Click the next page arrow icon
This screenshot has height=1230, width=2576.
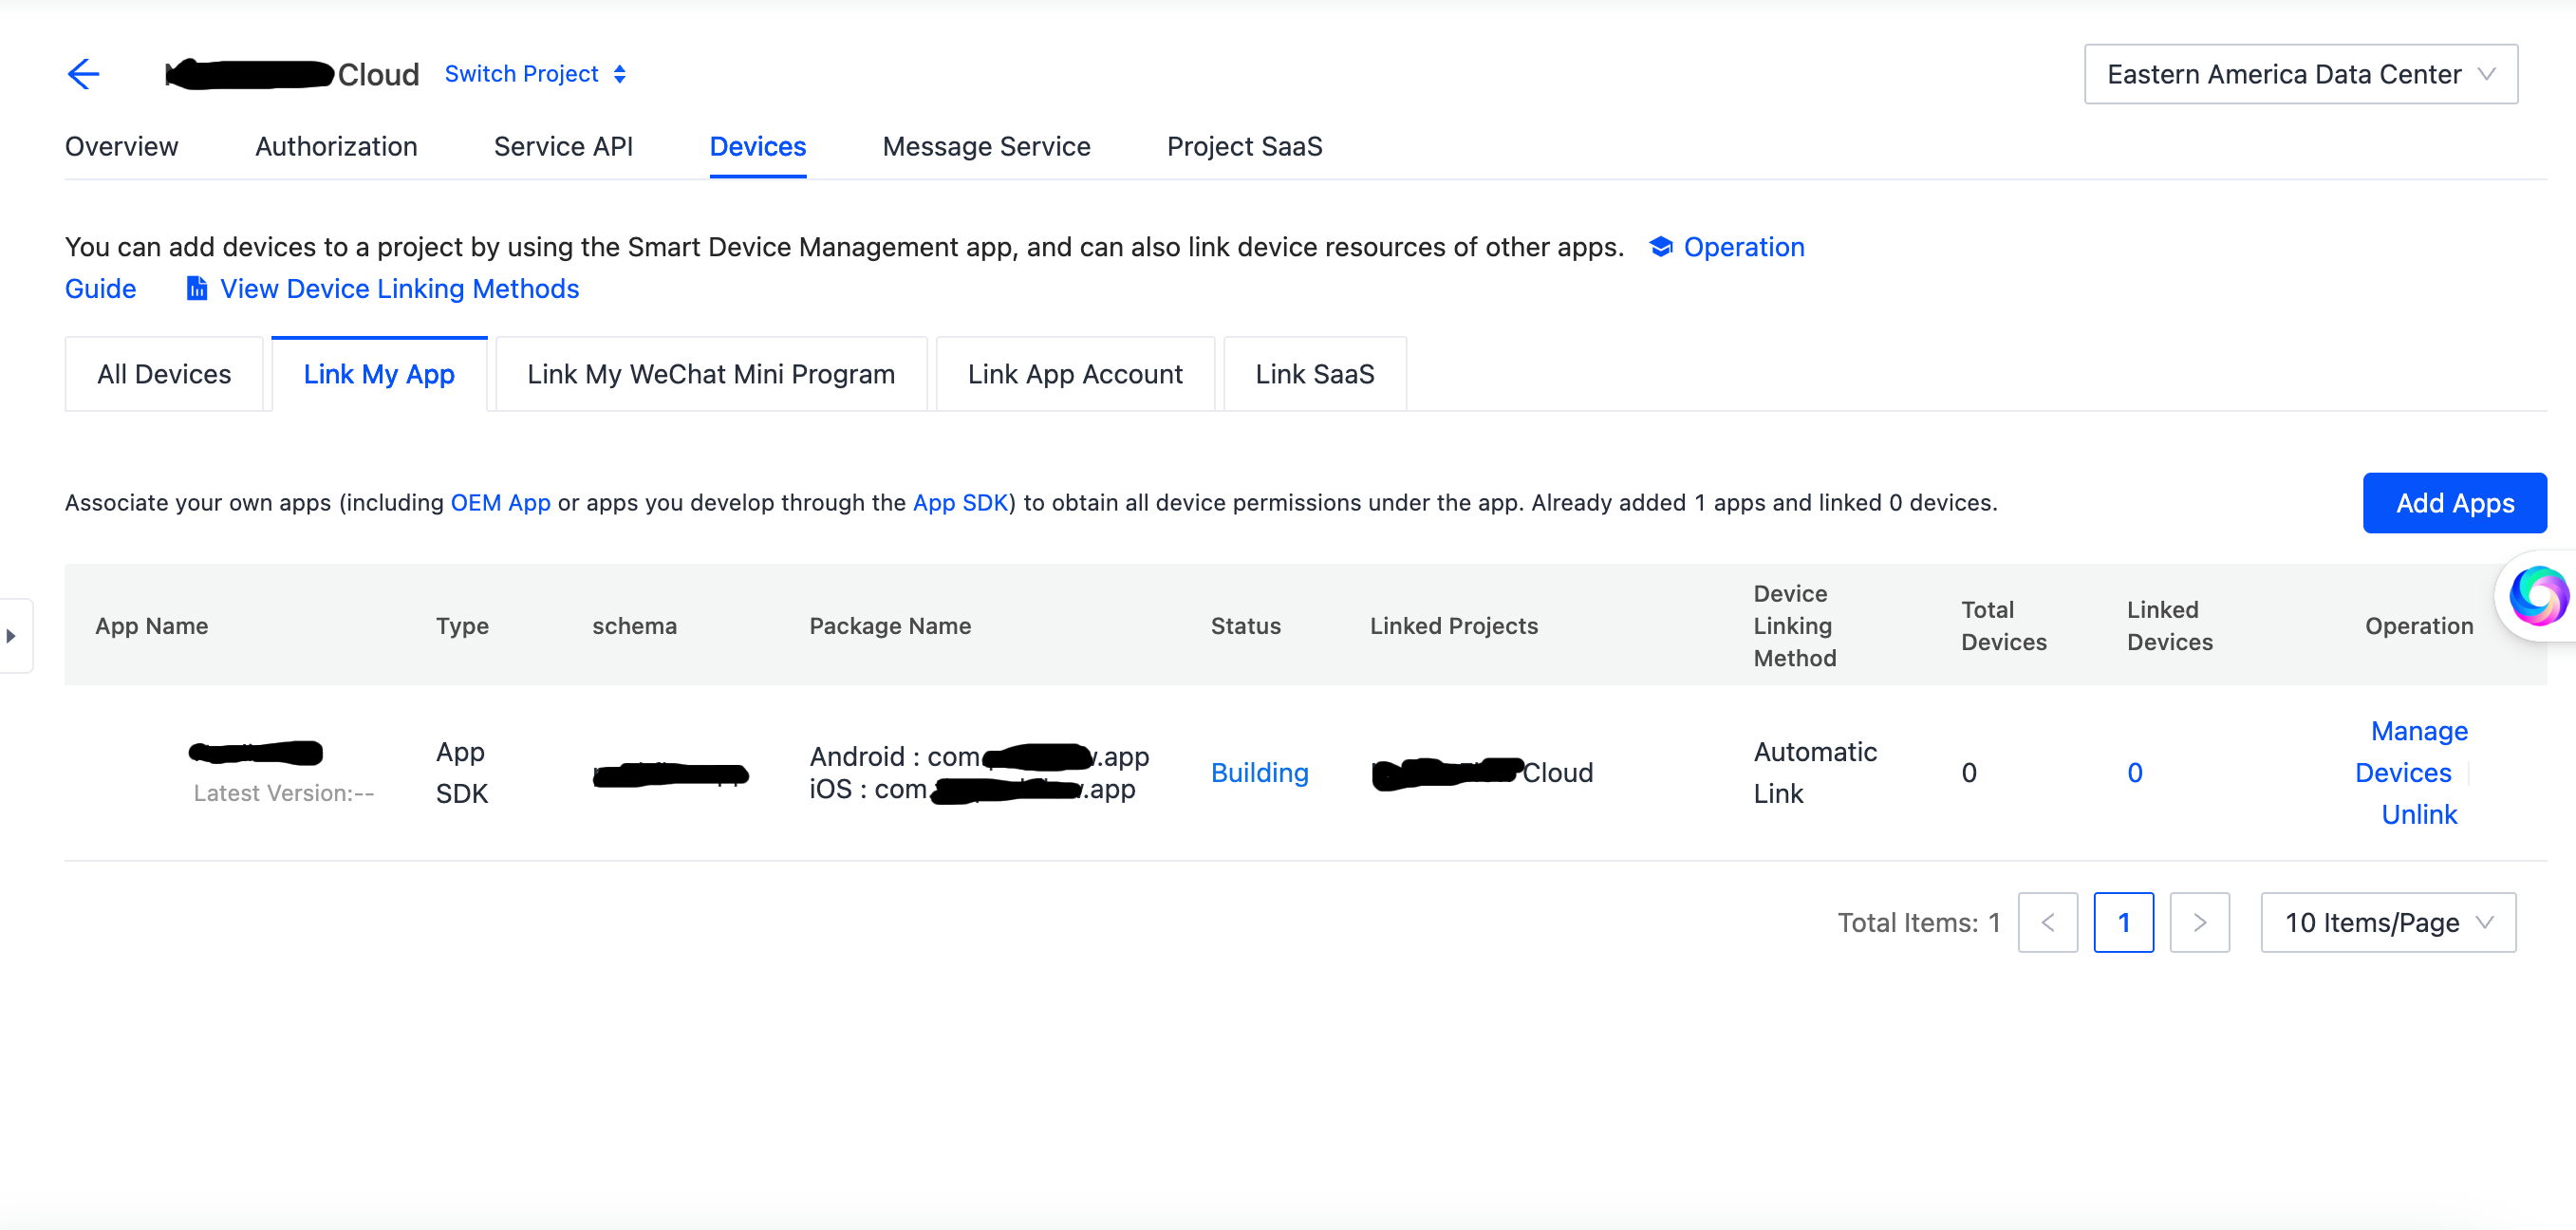2200,922
